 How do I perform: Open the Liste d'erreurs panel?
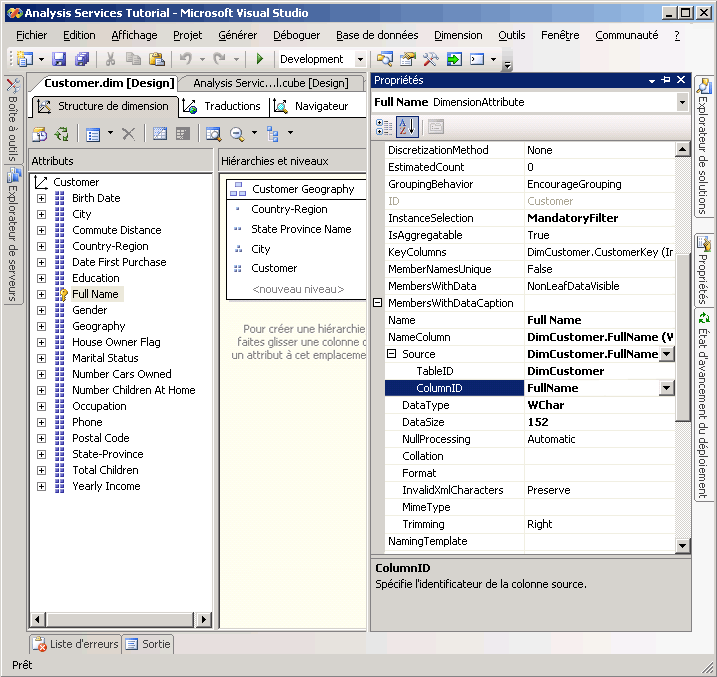tap(76, 644)
